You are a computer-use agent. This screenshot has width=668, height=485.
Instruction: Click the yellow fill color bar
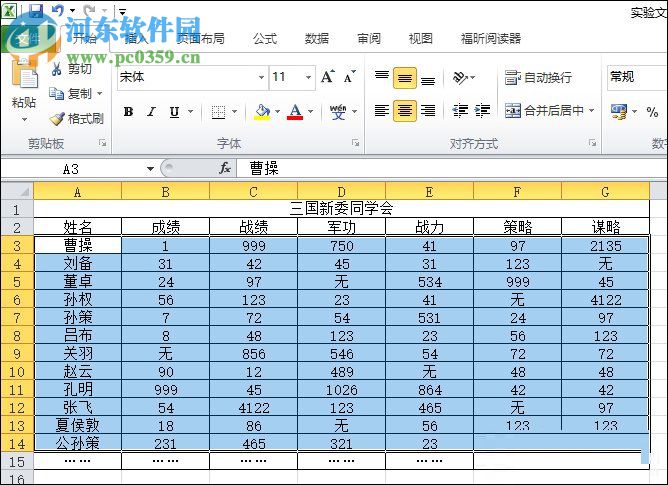(x=262, y=118)
